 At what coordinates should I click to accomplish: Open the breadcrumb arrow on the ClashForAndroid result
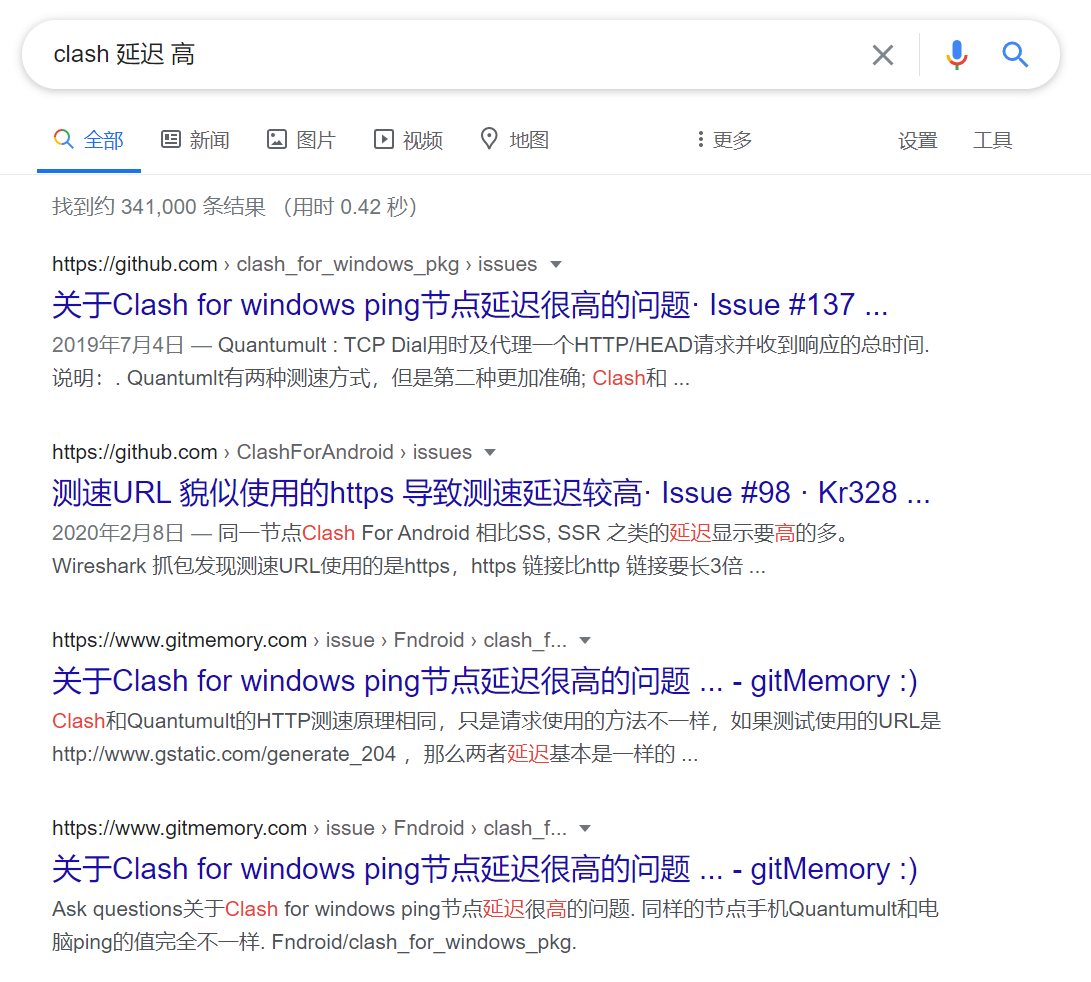pos(489,452)
